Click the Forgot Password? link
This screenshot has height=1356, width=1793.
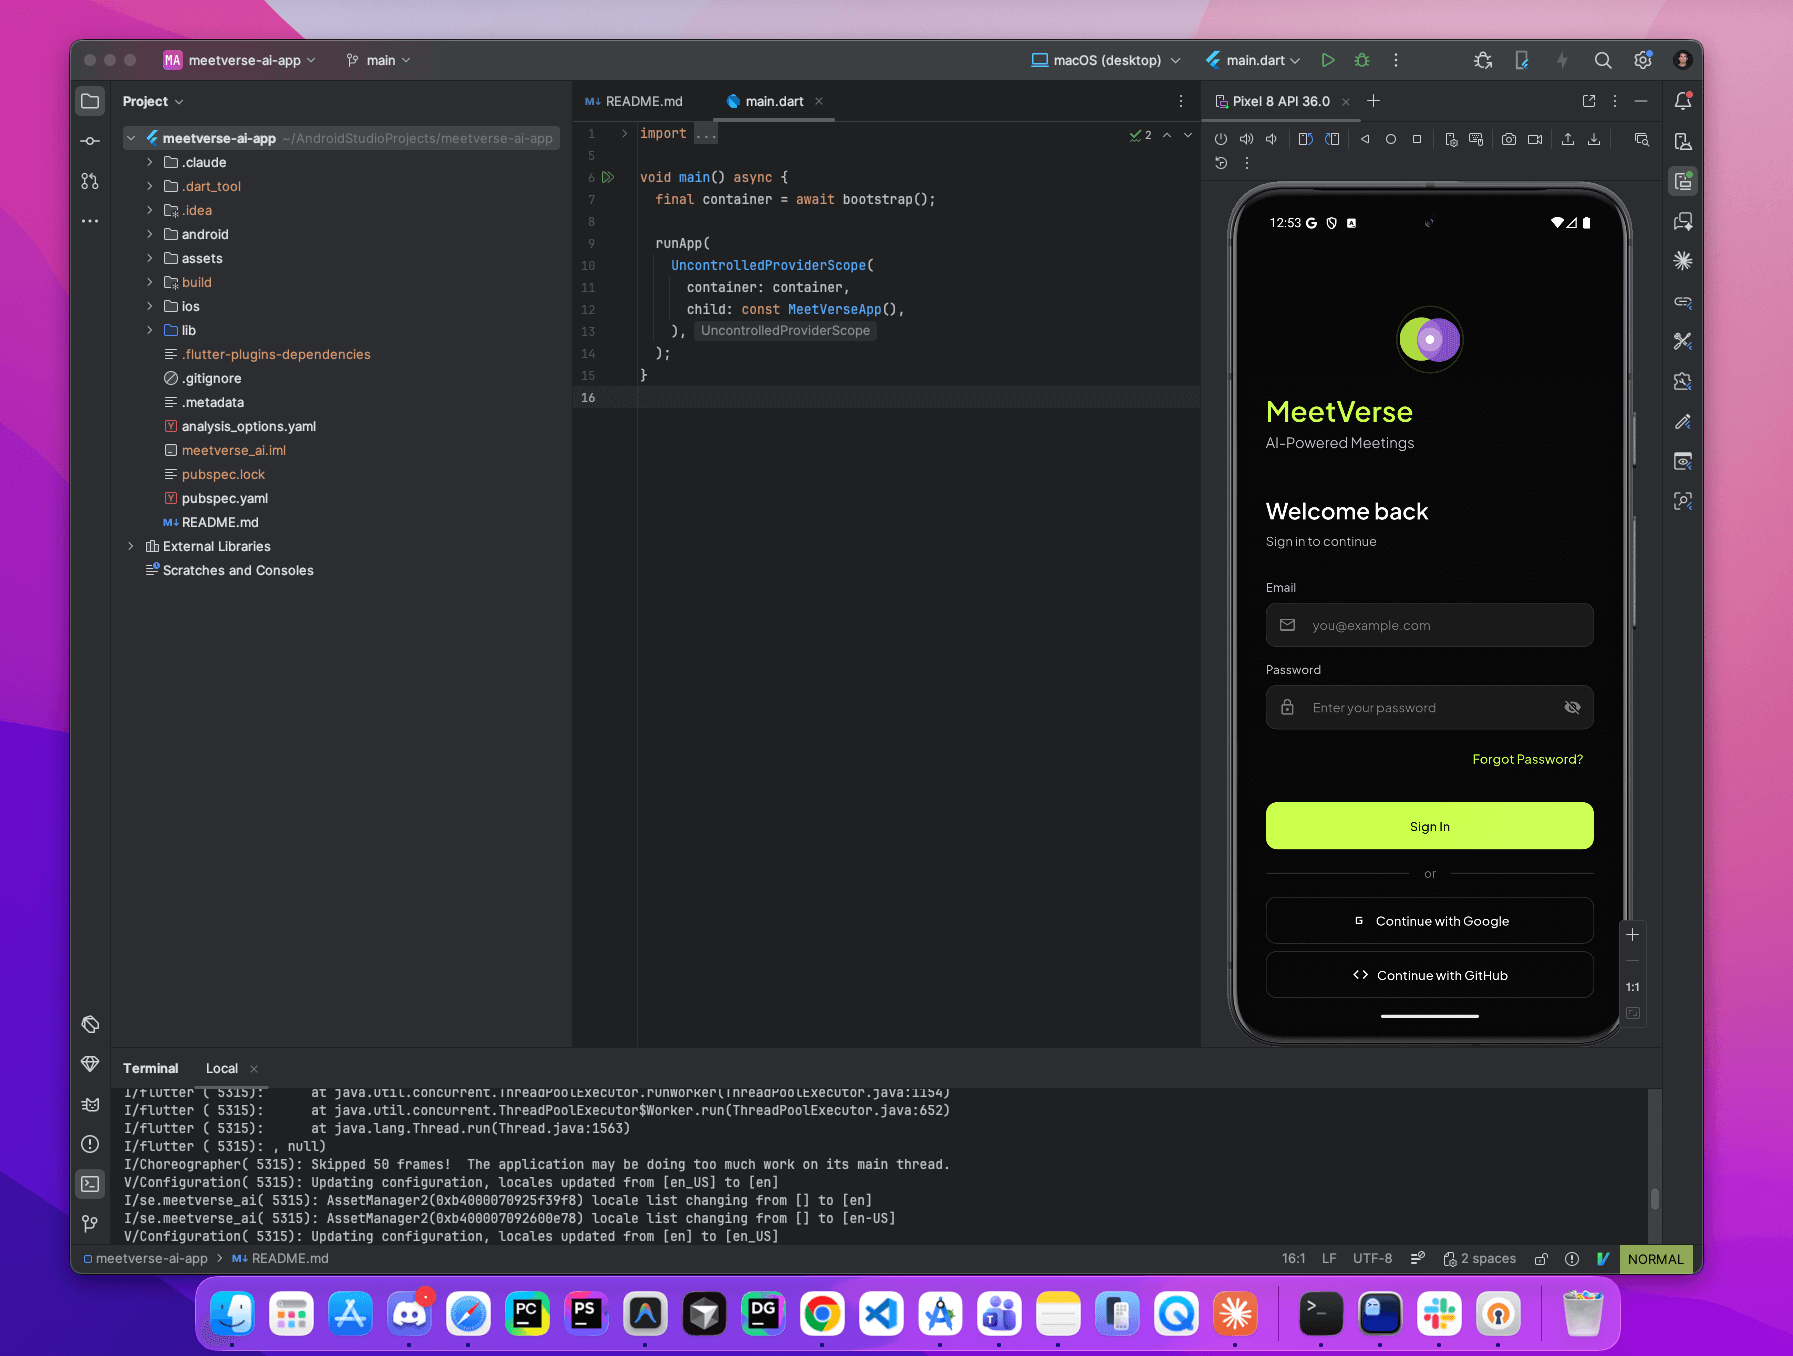(1527, 759)
